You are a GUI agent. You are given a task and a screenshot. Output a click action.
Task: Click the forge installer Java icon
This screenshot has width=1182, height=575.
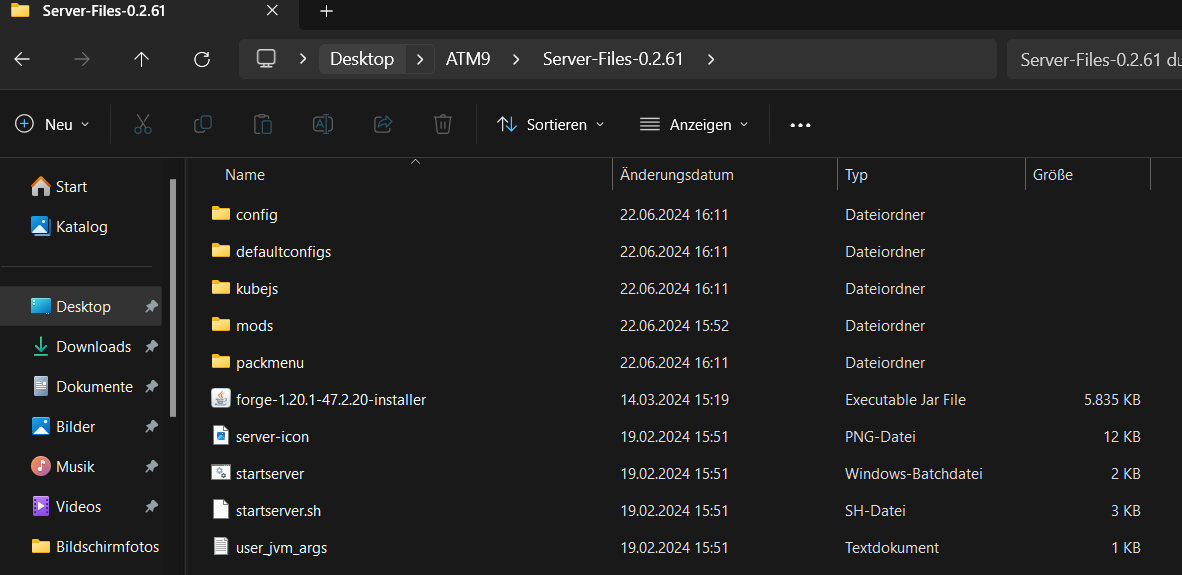(220, 399)
